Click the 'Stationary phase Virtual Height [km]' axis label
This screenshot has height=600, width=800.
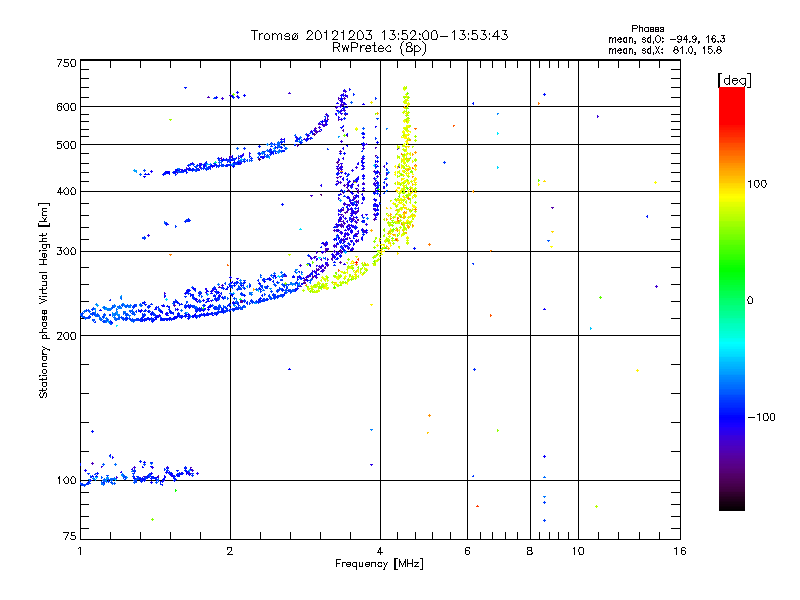tap(43, 300)
